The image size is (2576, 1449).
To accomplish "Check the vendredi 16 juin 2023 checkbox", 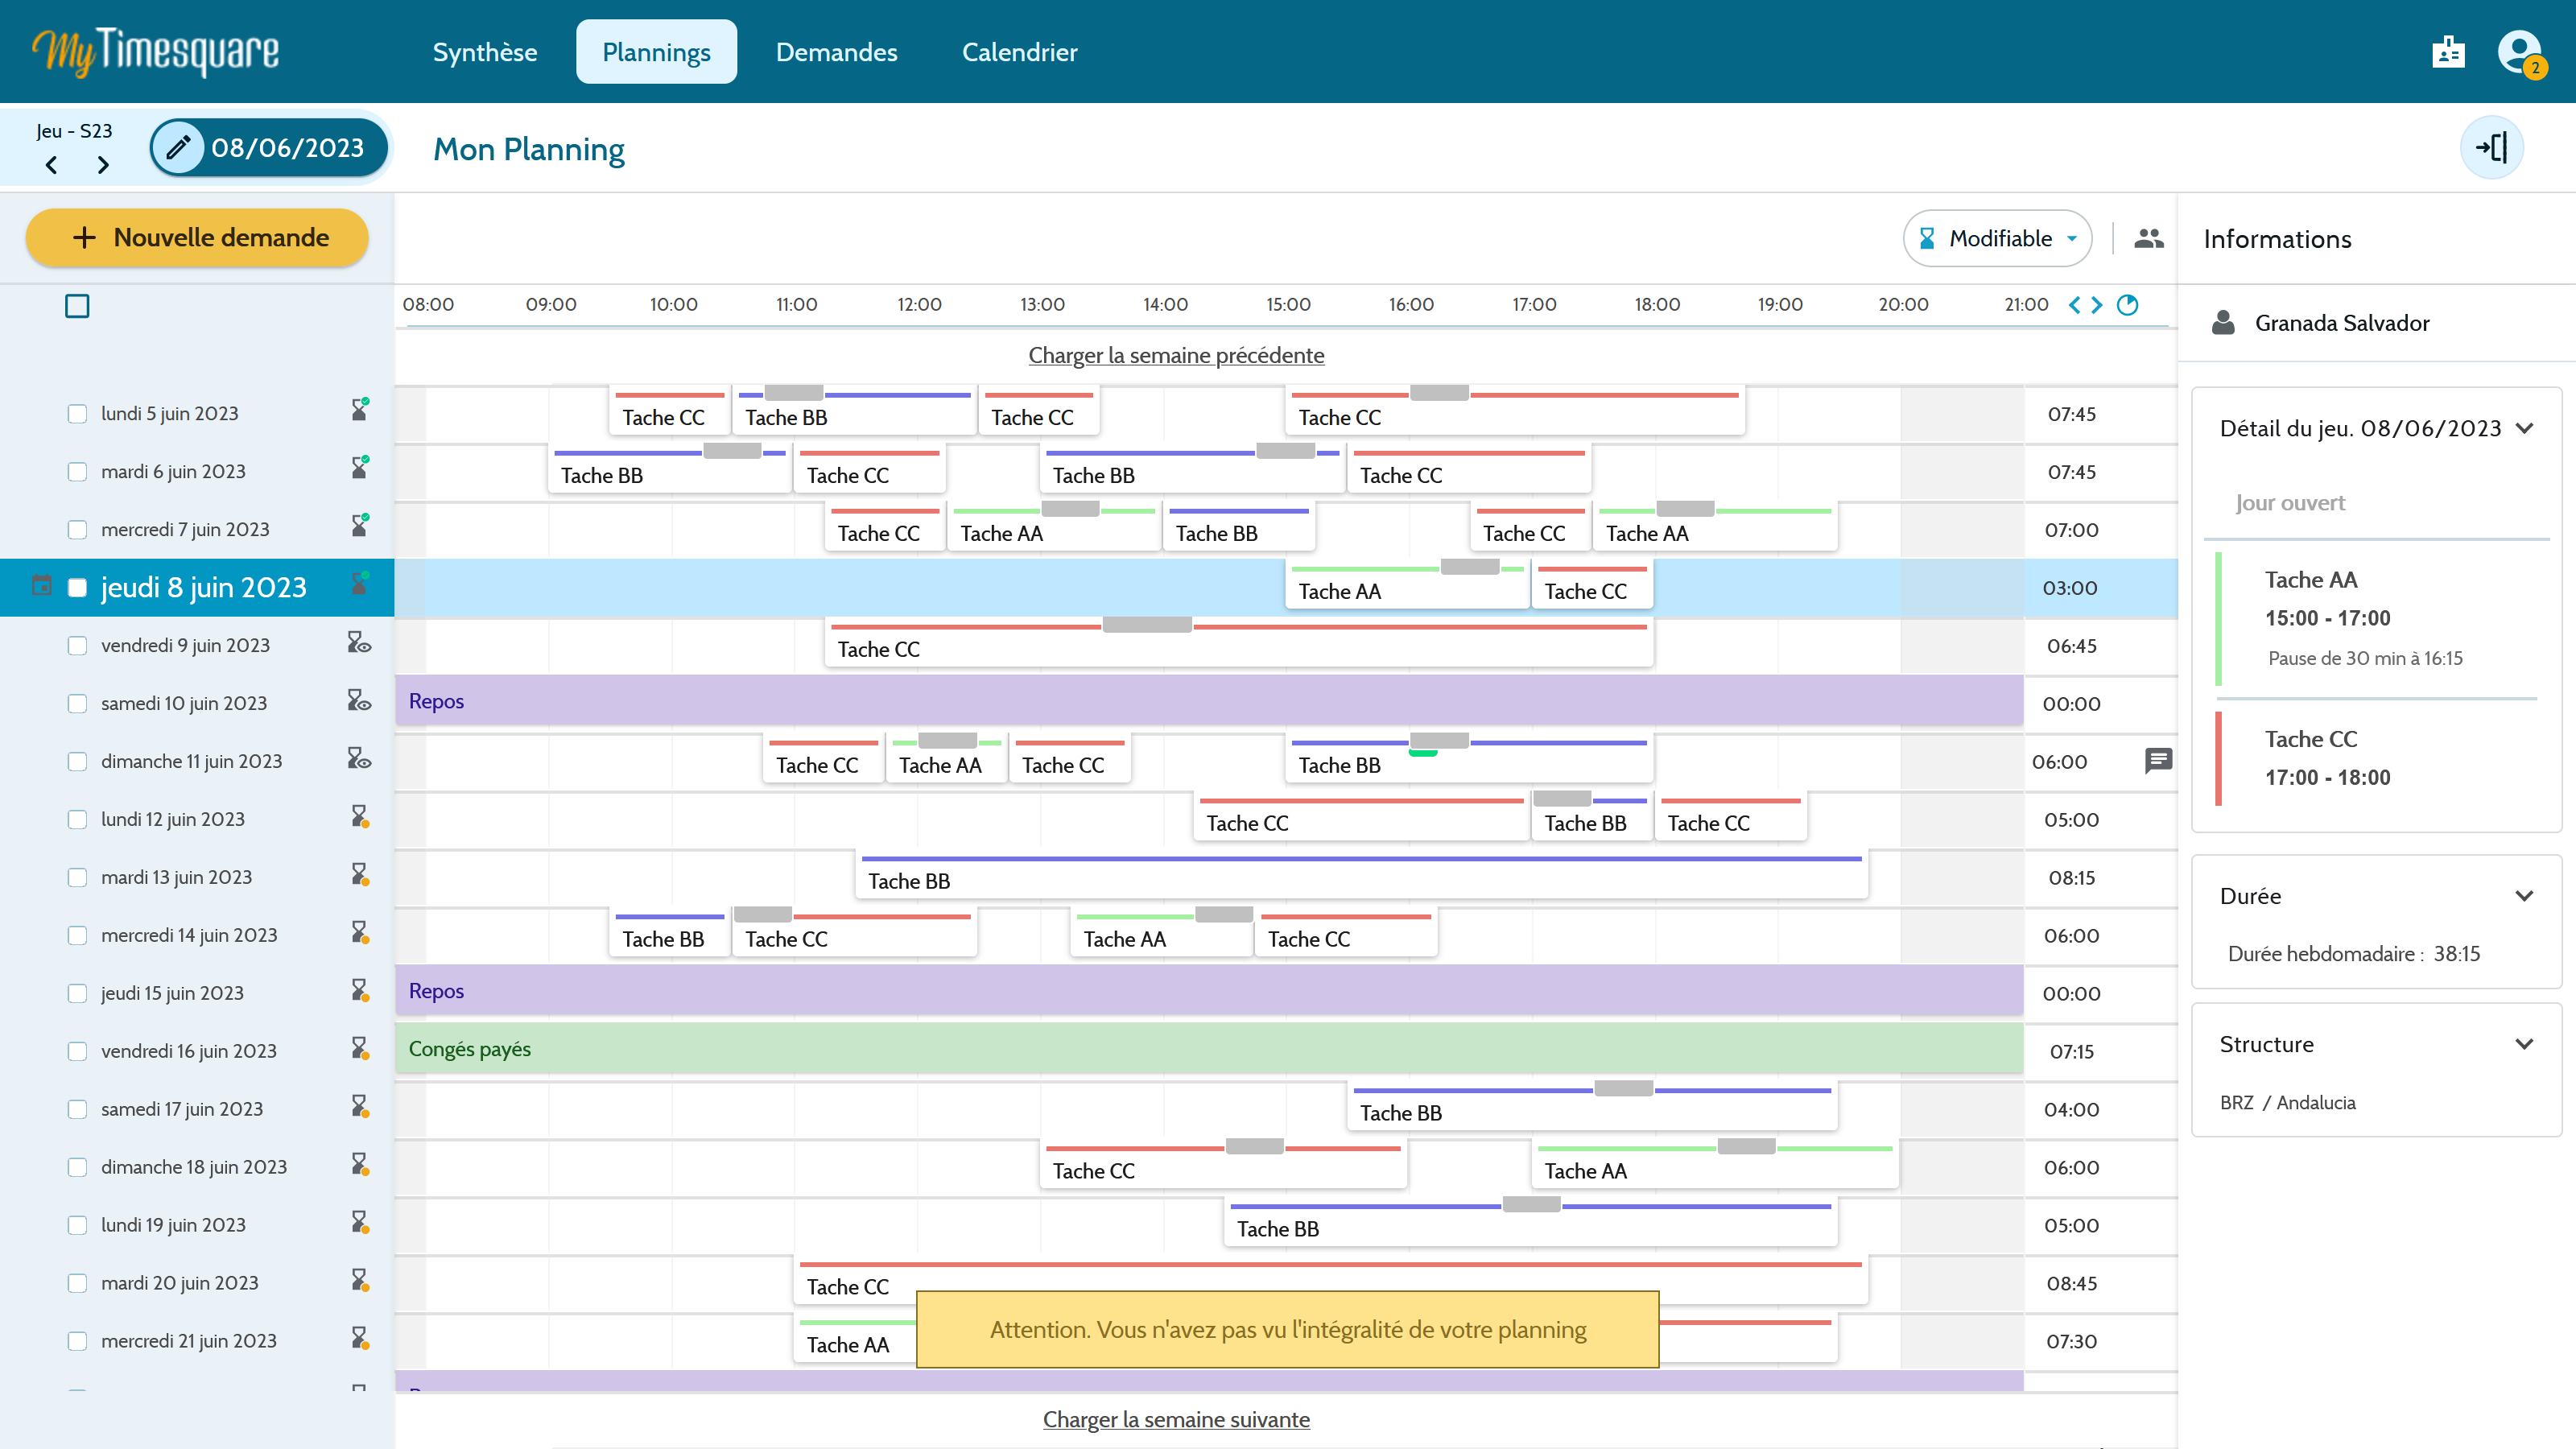I will tap(77, 1052).
